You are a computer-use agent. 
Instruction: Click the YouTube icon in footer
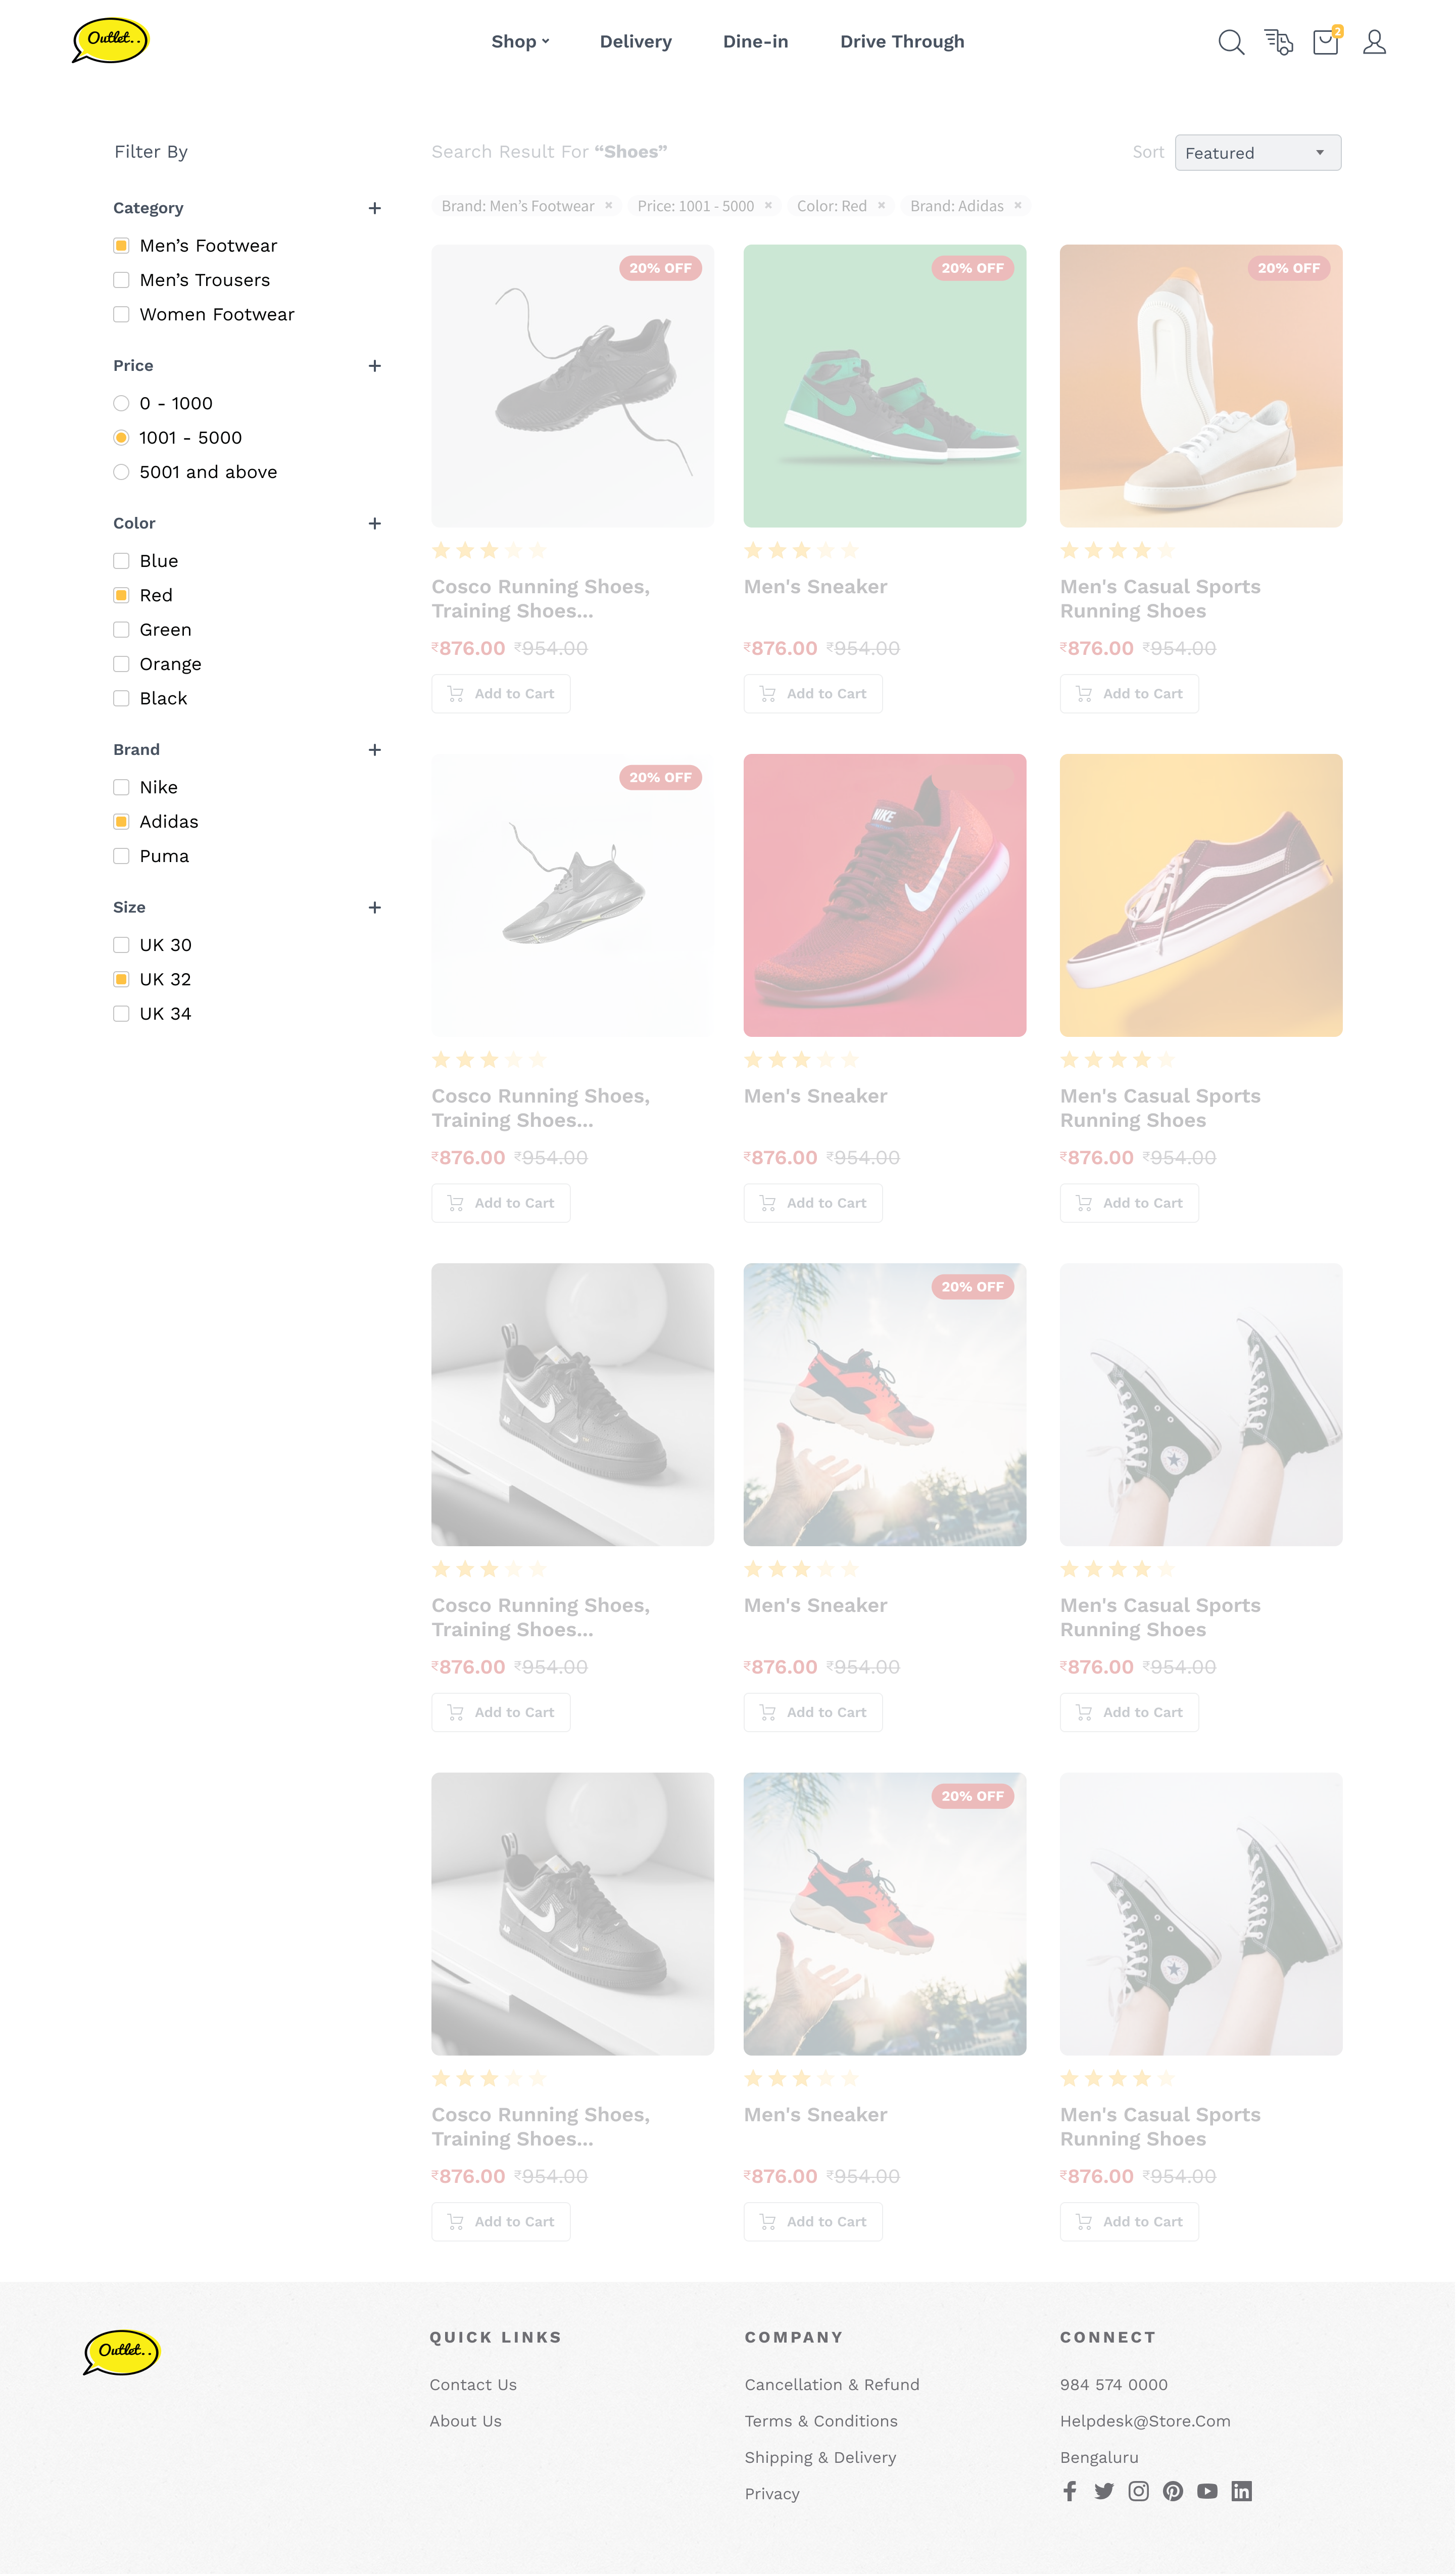coord(1207,2491)
